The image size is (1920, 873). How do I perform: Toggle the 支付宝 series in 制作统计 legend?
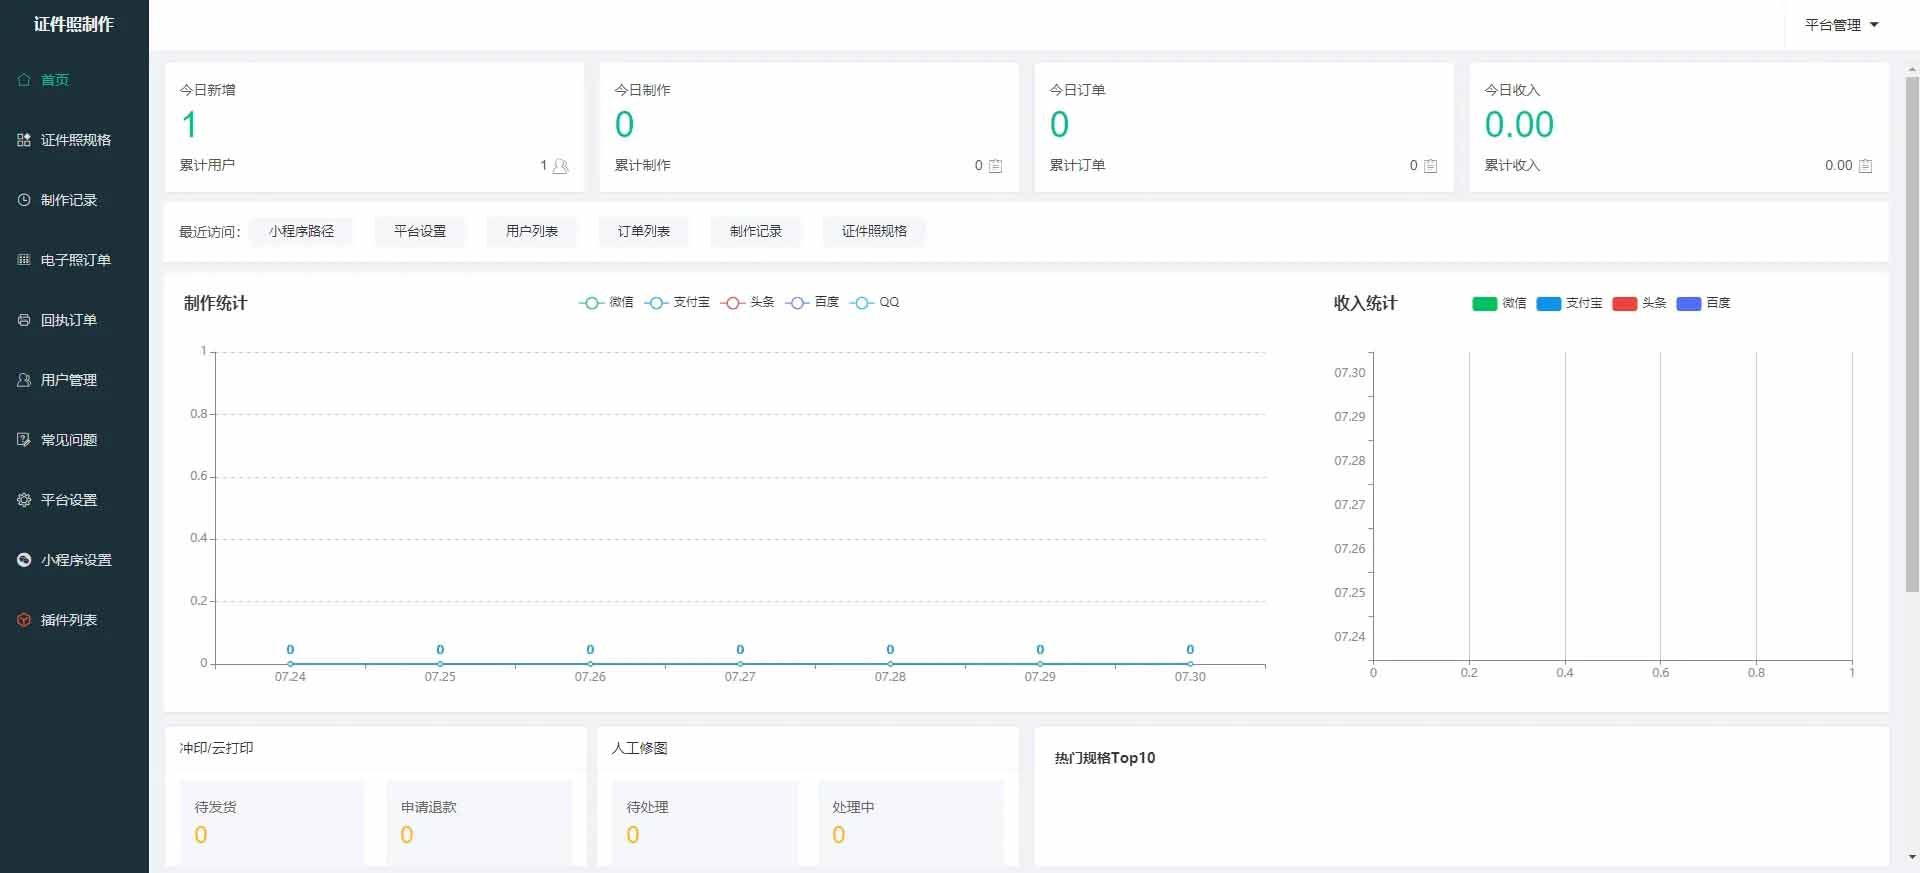click(677, 303)
